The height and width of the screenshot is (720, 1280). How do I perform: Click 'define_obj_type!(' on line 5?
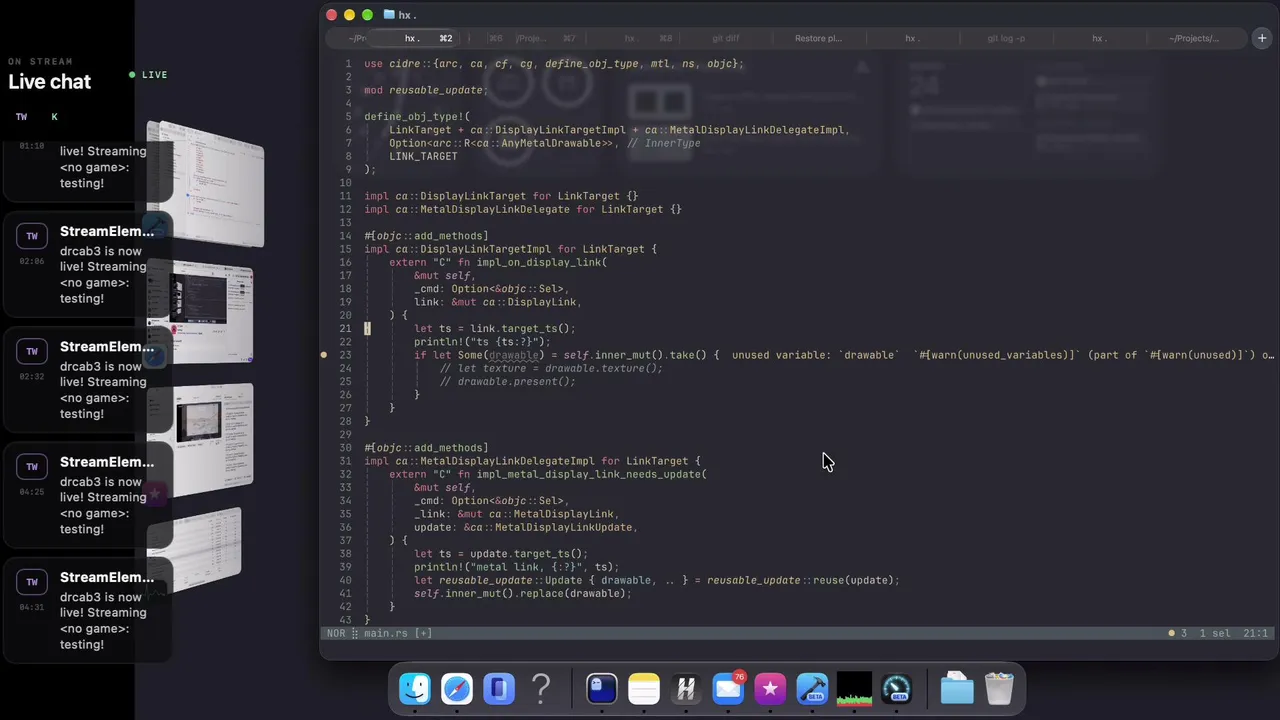(x=417, y=116)
